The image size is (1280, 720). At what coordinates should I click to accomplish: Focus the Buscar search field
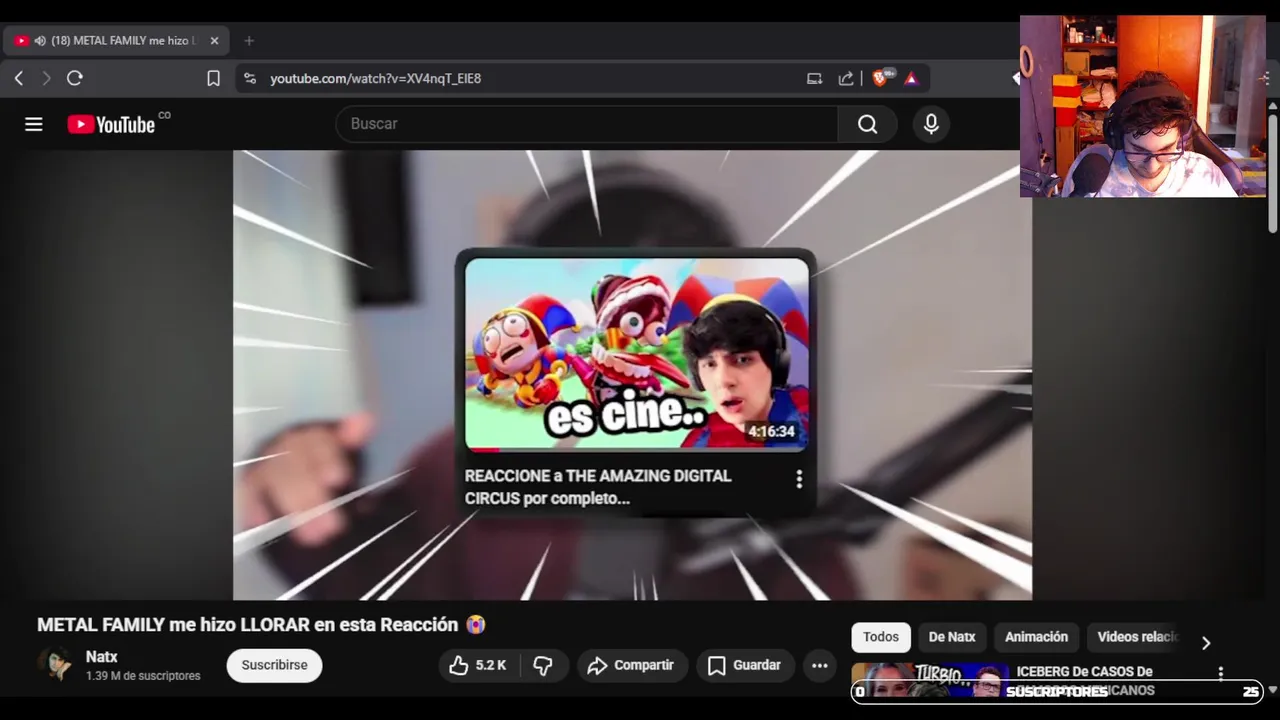coord(587,124)
